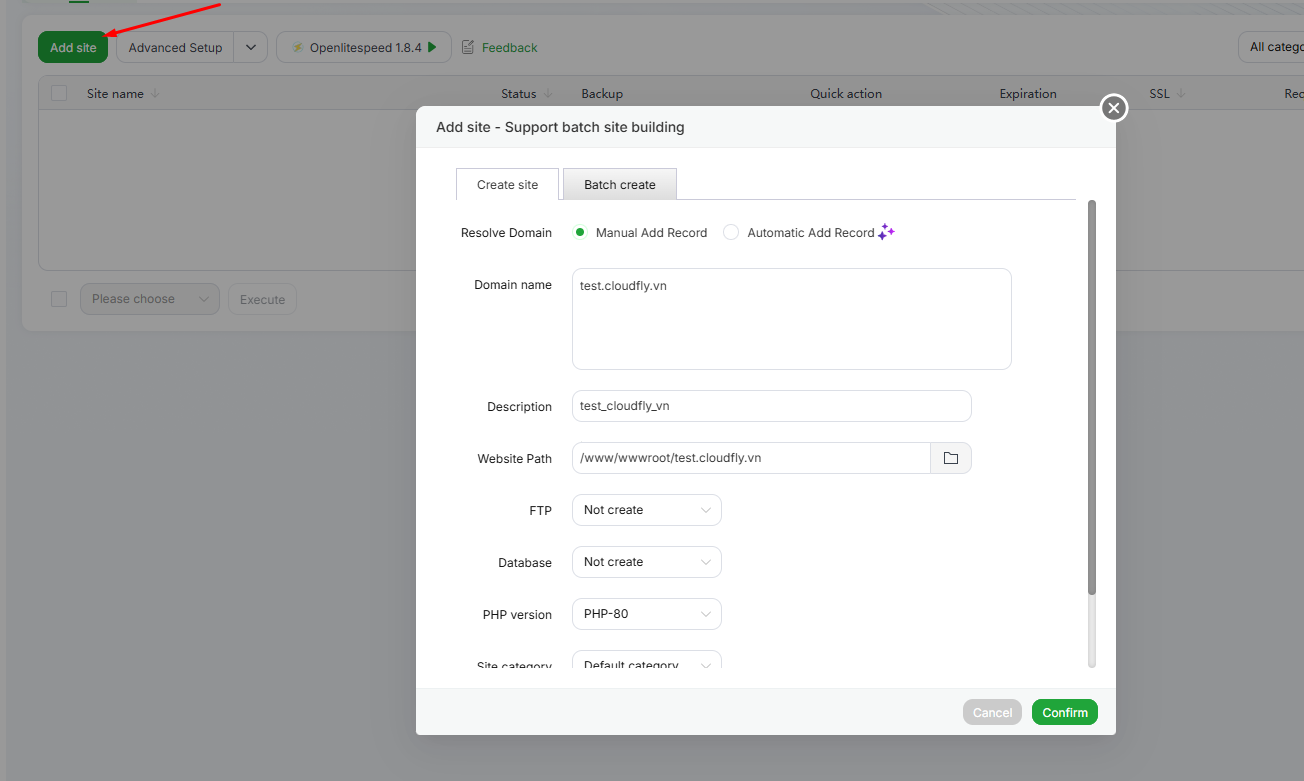This screenshot has height=781, width=1304.
Task: Click the dialog's vertical scrollbar
Action: pyautogui.click(x=1092, y=400)
